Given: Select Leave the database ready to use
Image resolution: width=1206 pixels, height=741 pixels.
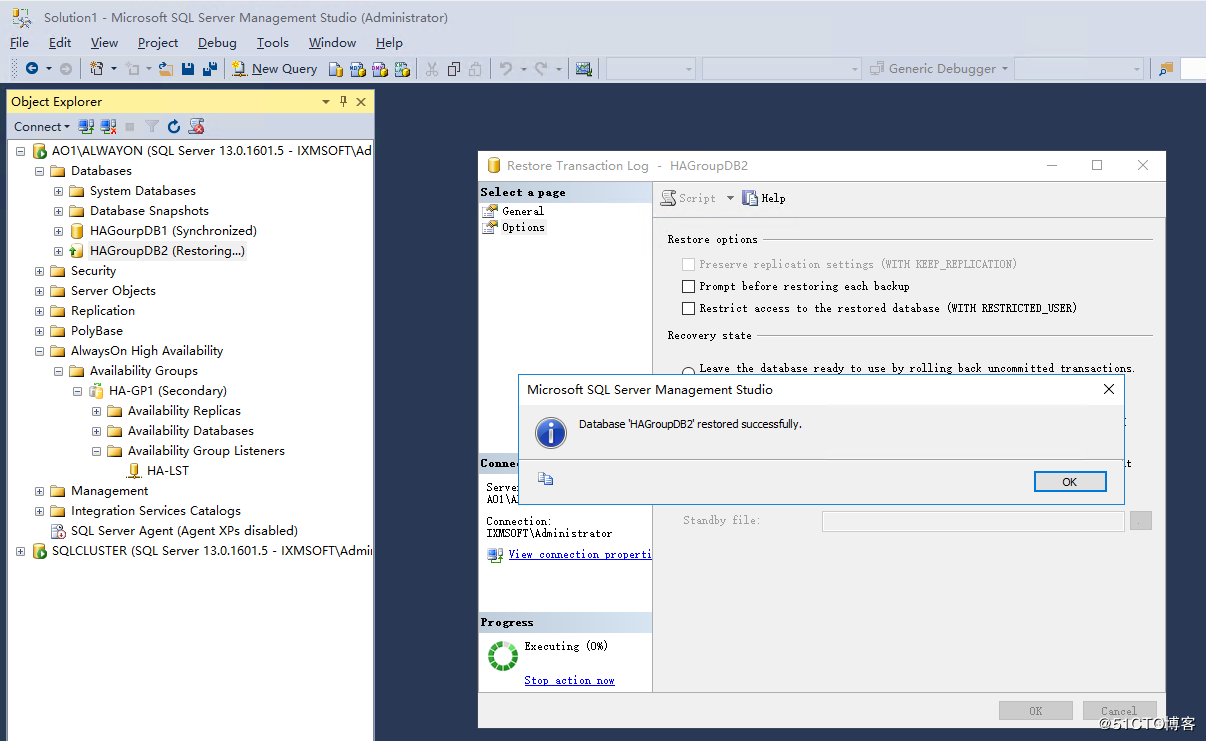Looking at the screenshot, I should [689, 368].
